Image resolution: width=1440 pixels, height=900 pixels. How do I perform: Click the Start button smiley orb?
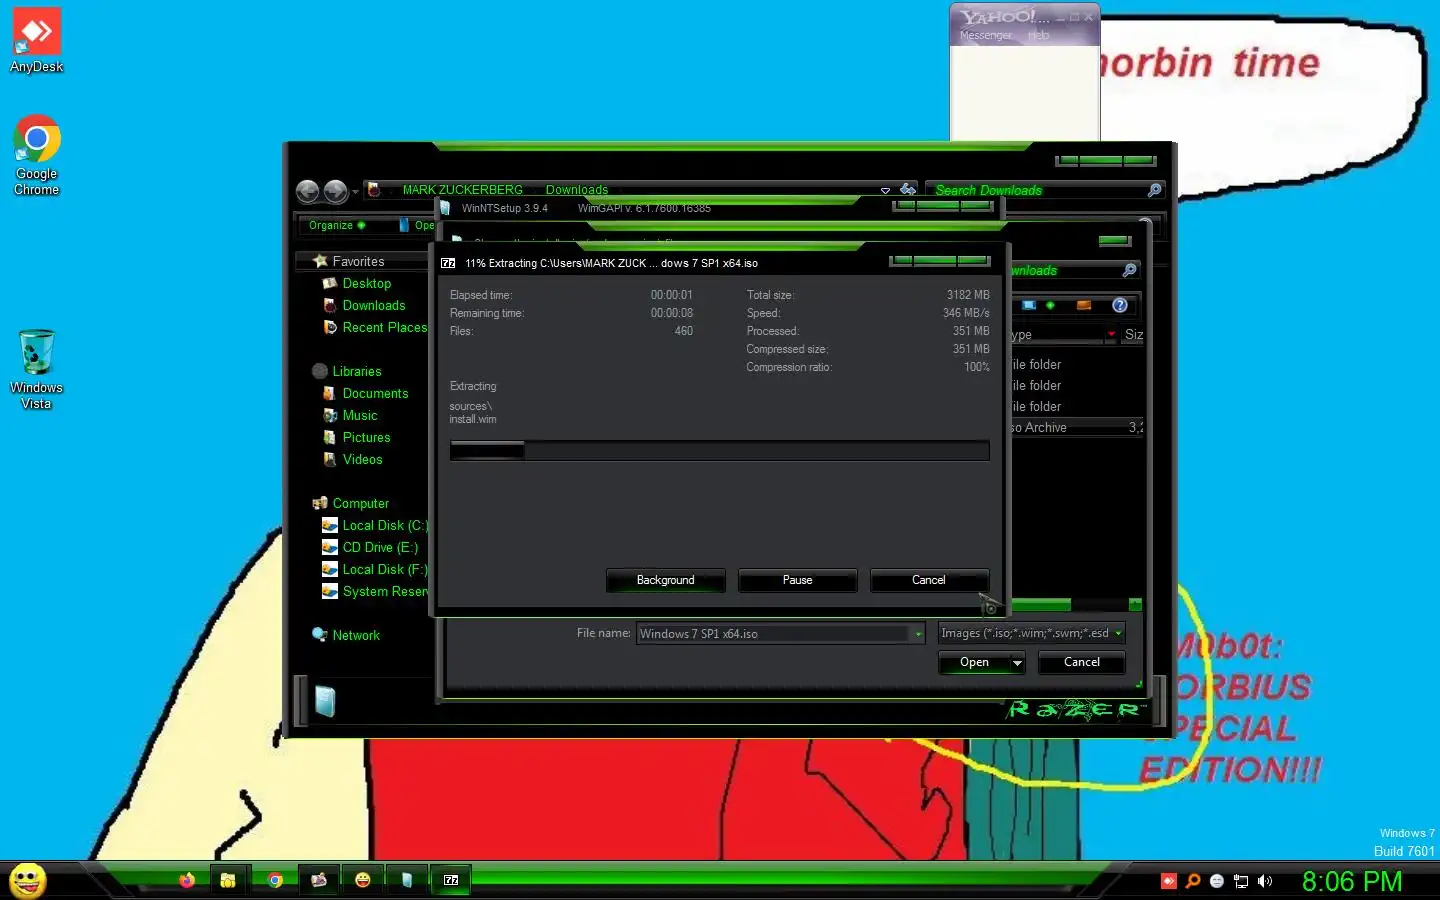[x=28, y=880]
